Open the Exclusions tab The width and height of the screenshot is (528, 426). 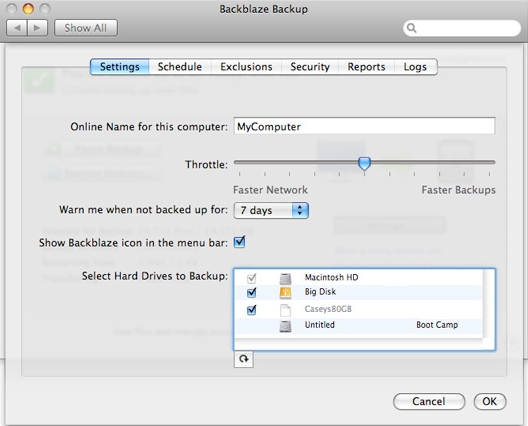point(246,67)
